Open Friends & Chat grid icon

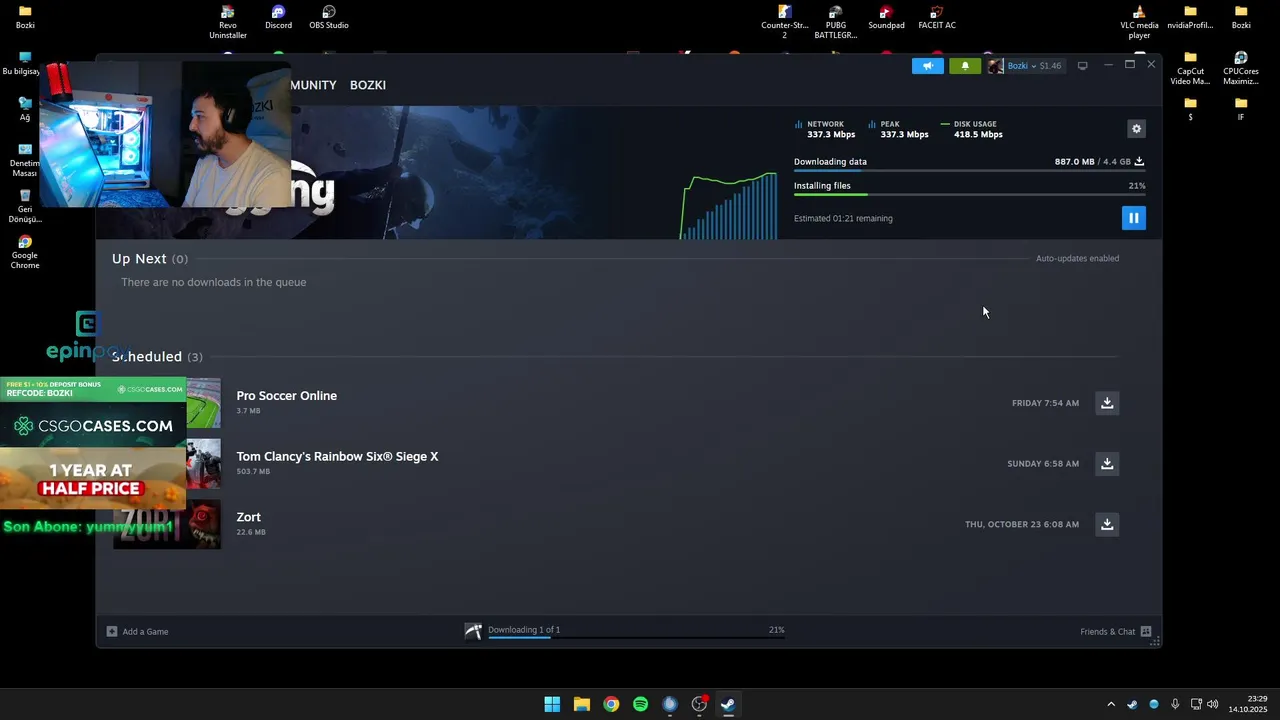[x=1146, y=631]
